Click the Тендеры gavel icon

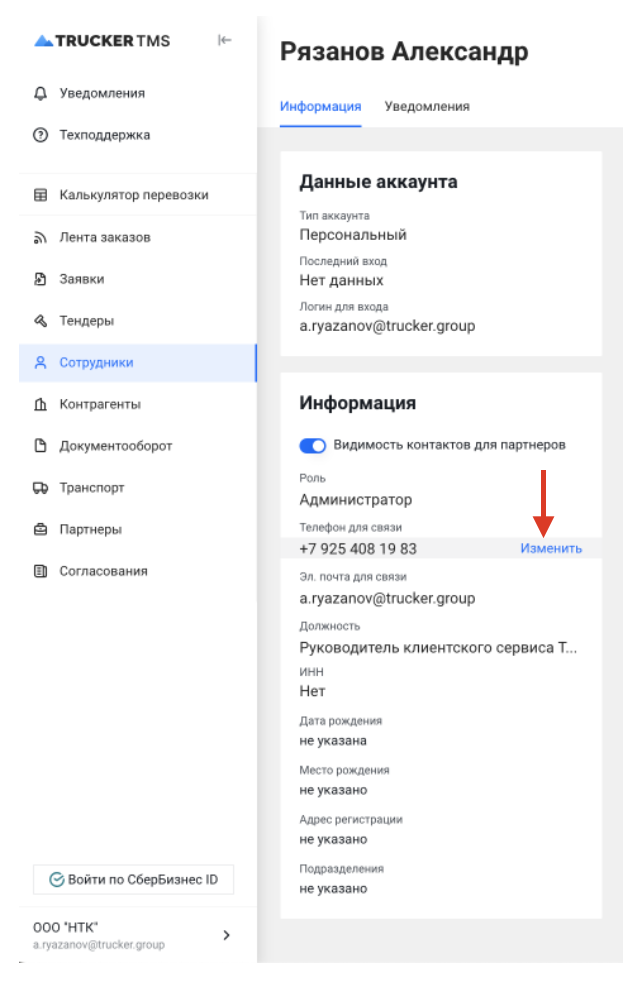pos(41,321)
